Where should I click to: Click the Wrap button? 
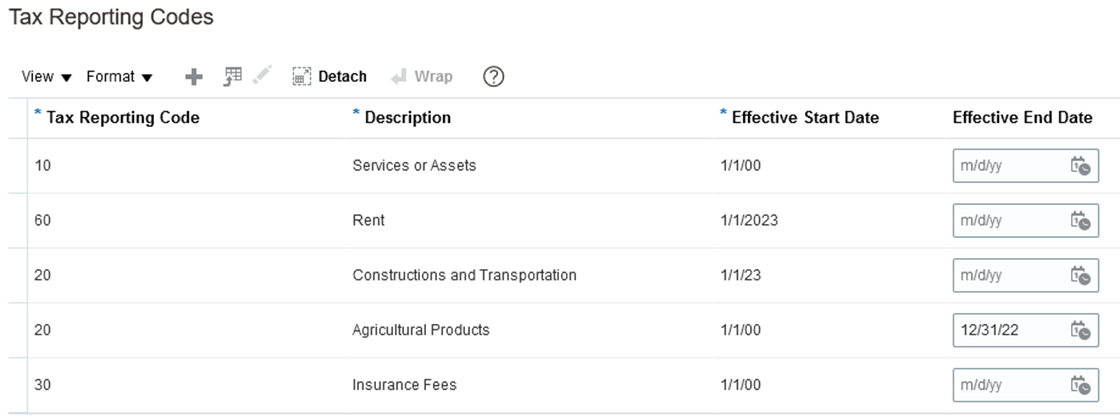(432, 77)
